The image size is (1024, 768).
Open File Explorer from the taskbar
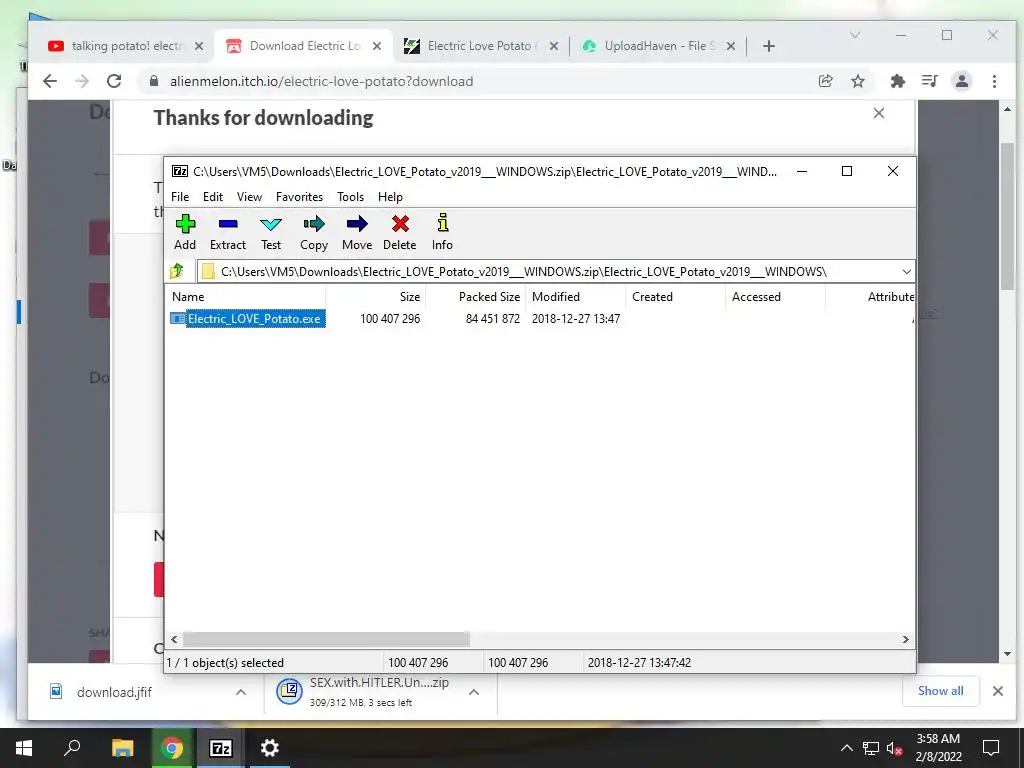point(122,748)
